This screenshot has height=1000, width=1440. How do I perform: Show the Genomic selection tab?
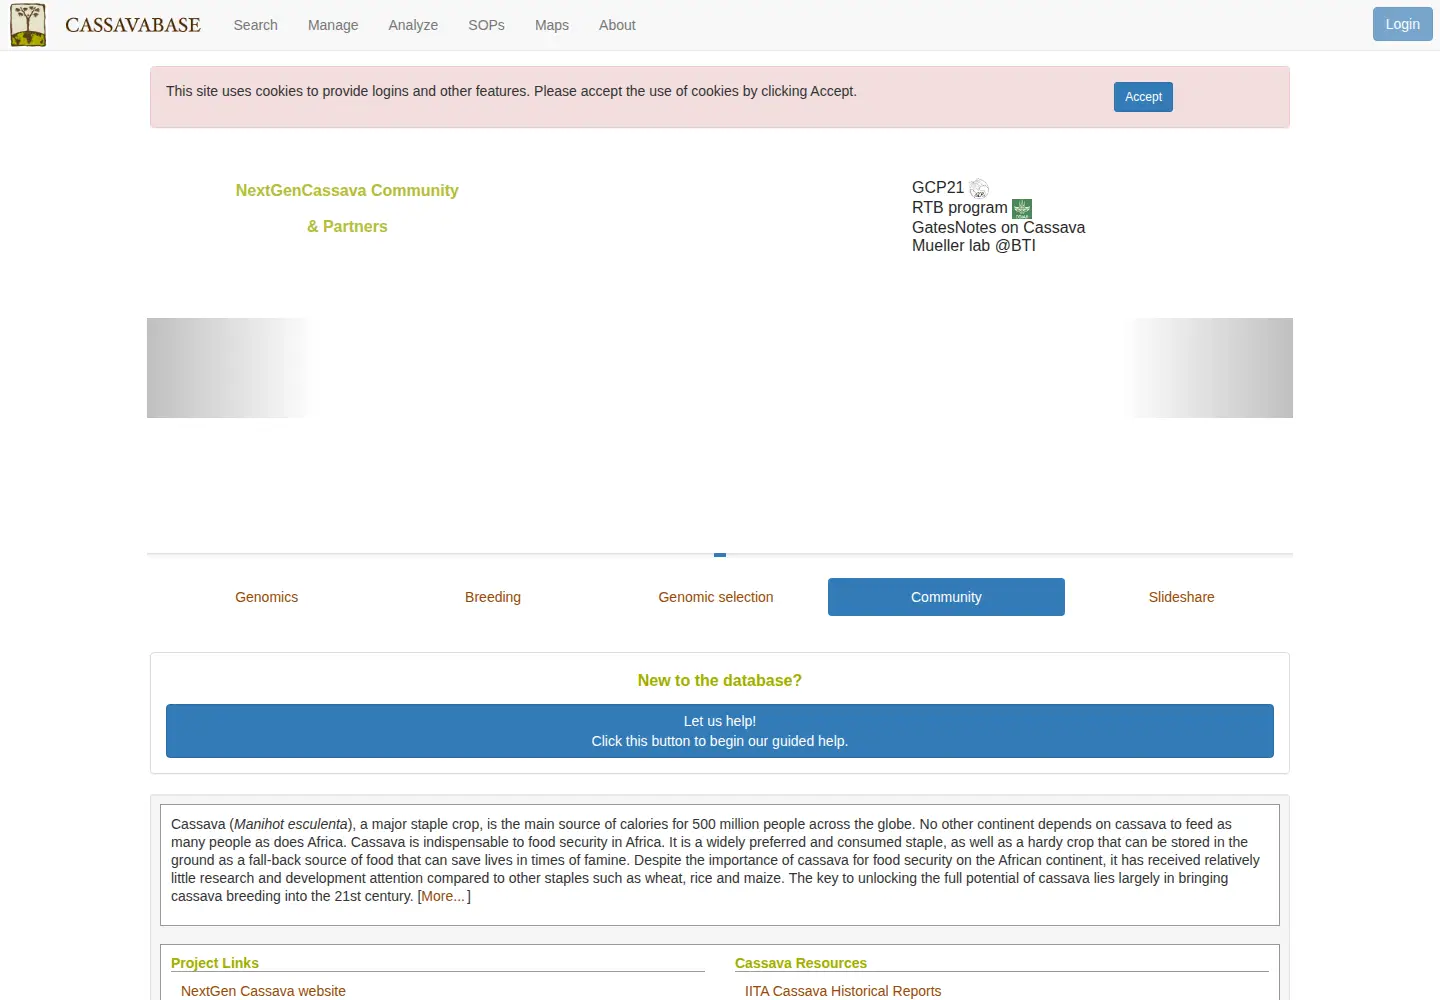pyautogui.click(x=716, y=597)
